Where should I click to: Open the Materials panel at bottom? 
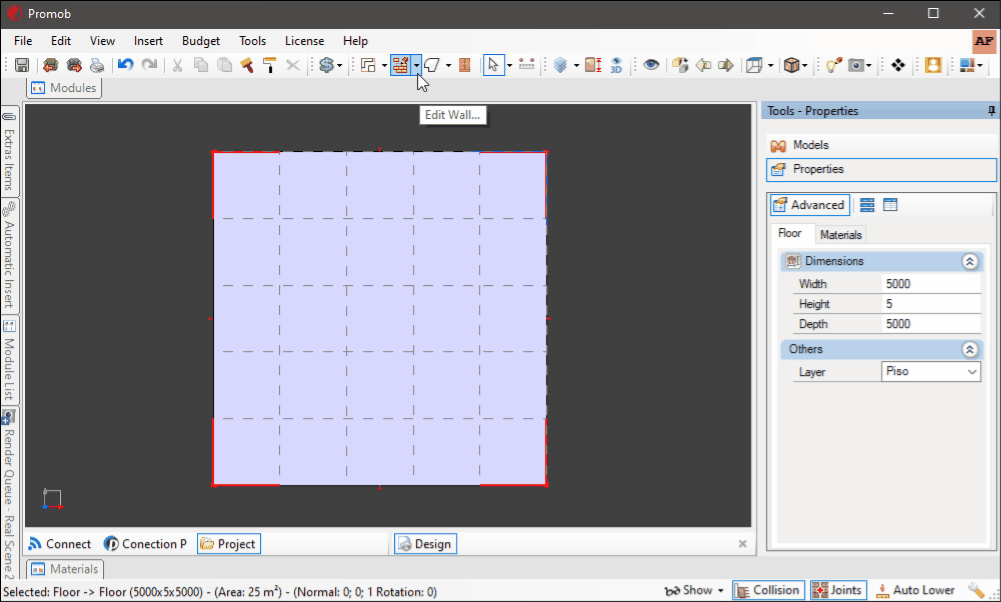64,569
